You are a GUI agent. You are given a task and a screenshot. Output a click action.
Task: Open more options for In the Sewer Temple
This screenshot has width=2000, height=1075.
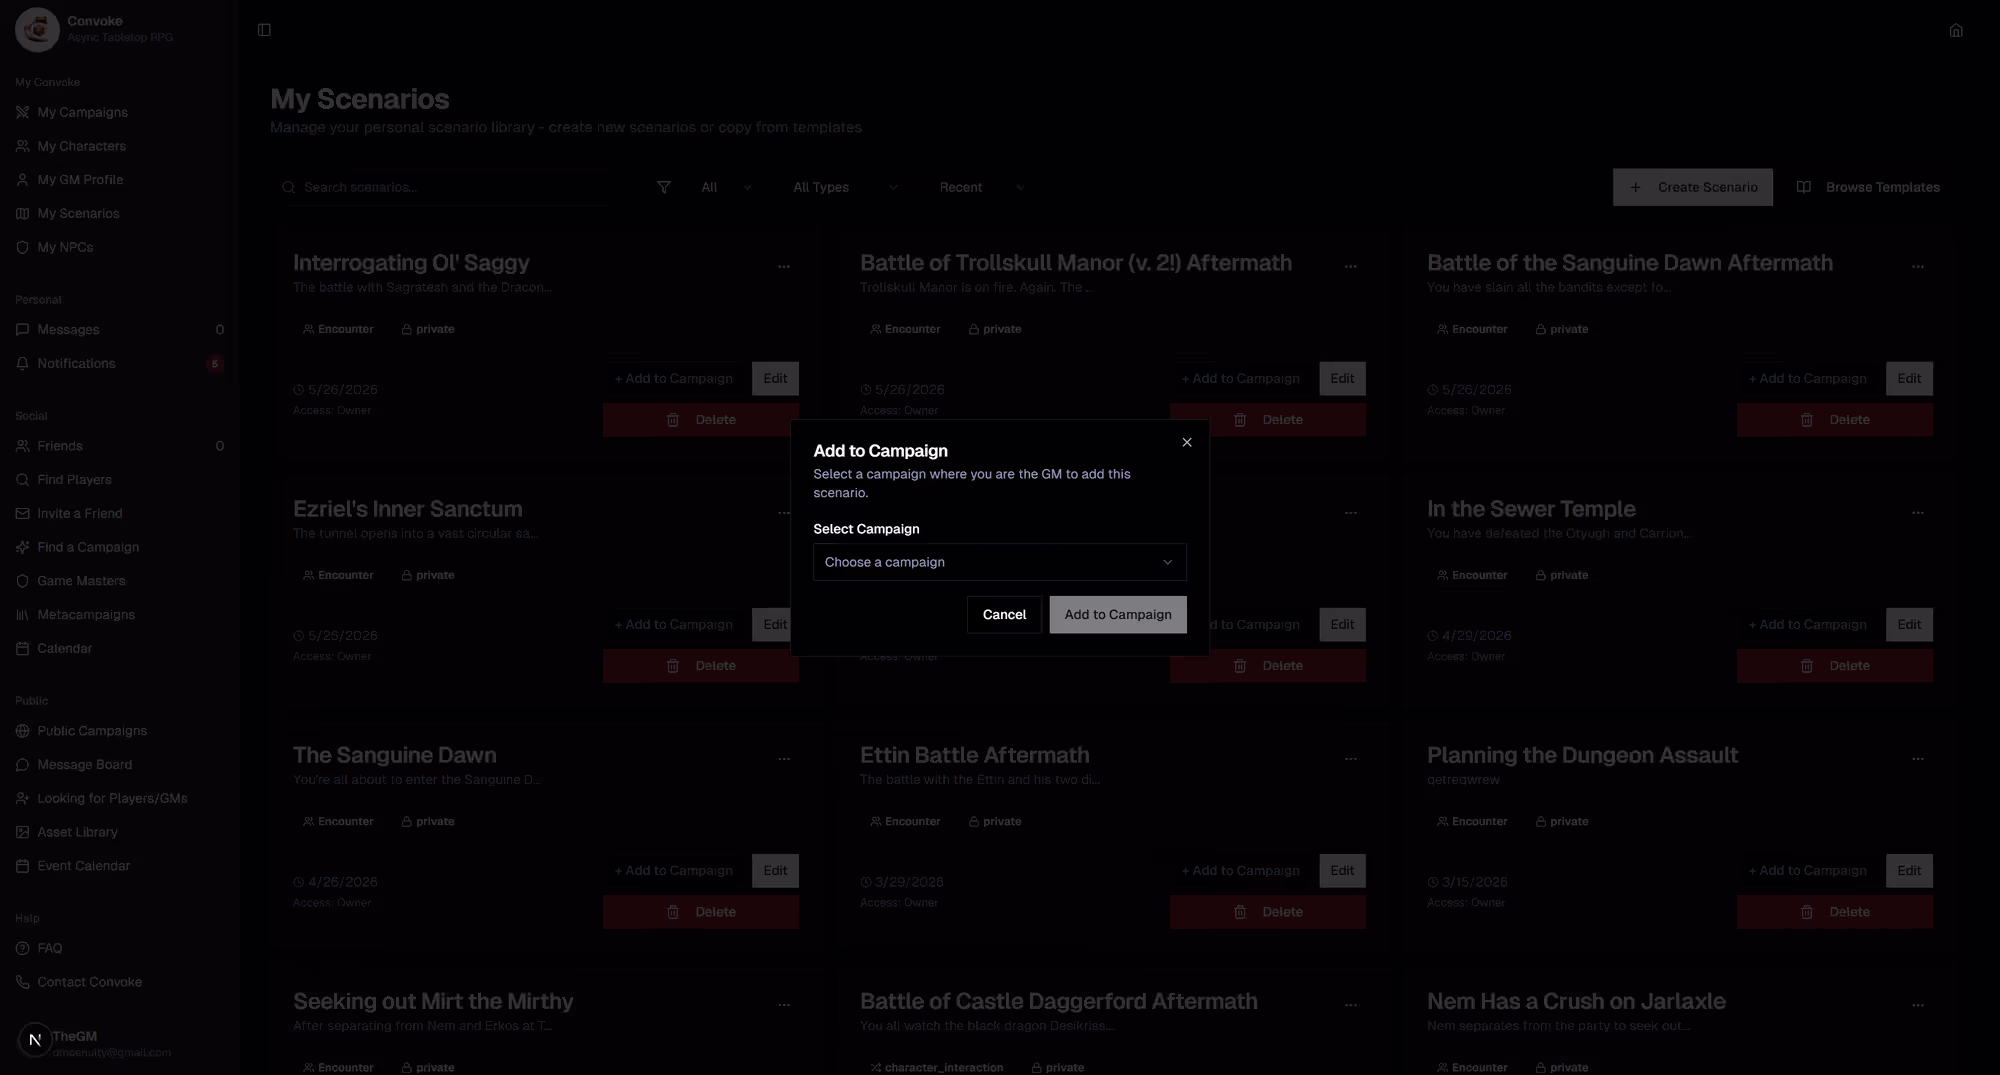coord(1918,513)
